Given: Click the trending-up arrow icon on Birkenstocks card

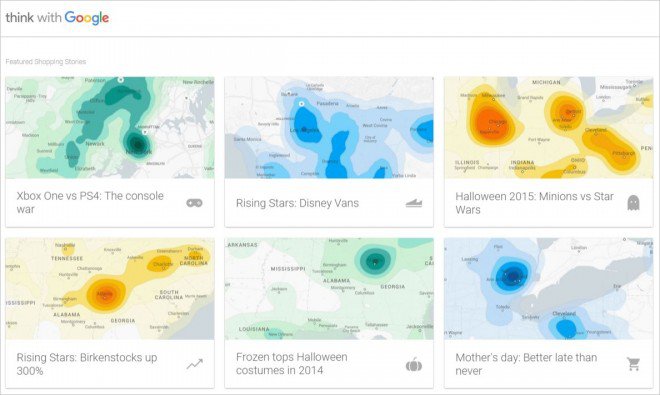Looking at the screenshot, I should 194,364.
